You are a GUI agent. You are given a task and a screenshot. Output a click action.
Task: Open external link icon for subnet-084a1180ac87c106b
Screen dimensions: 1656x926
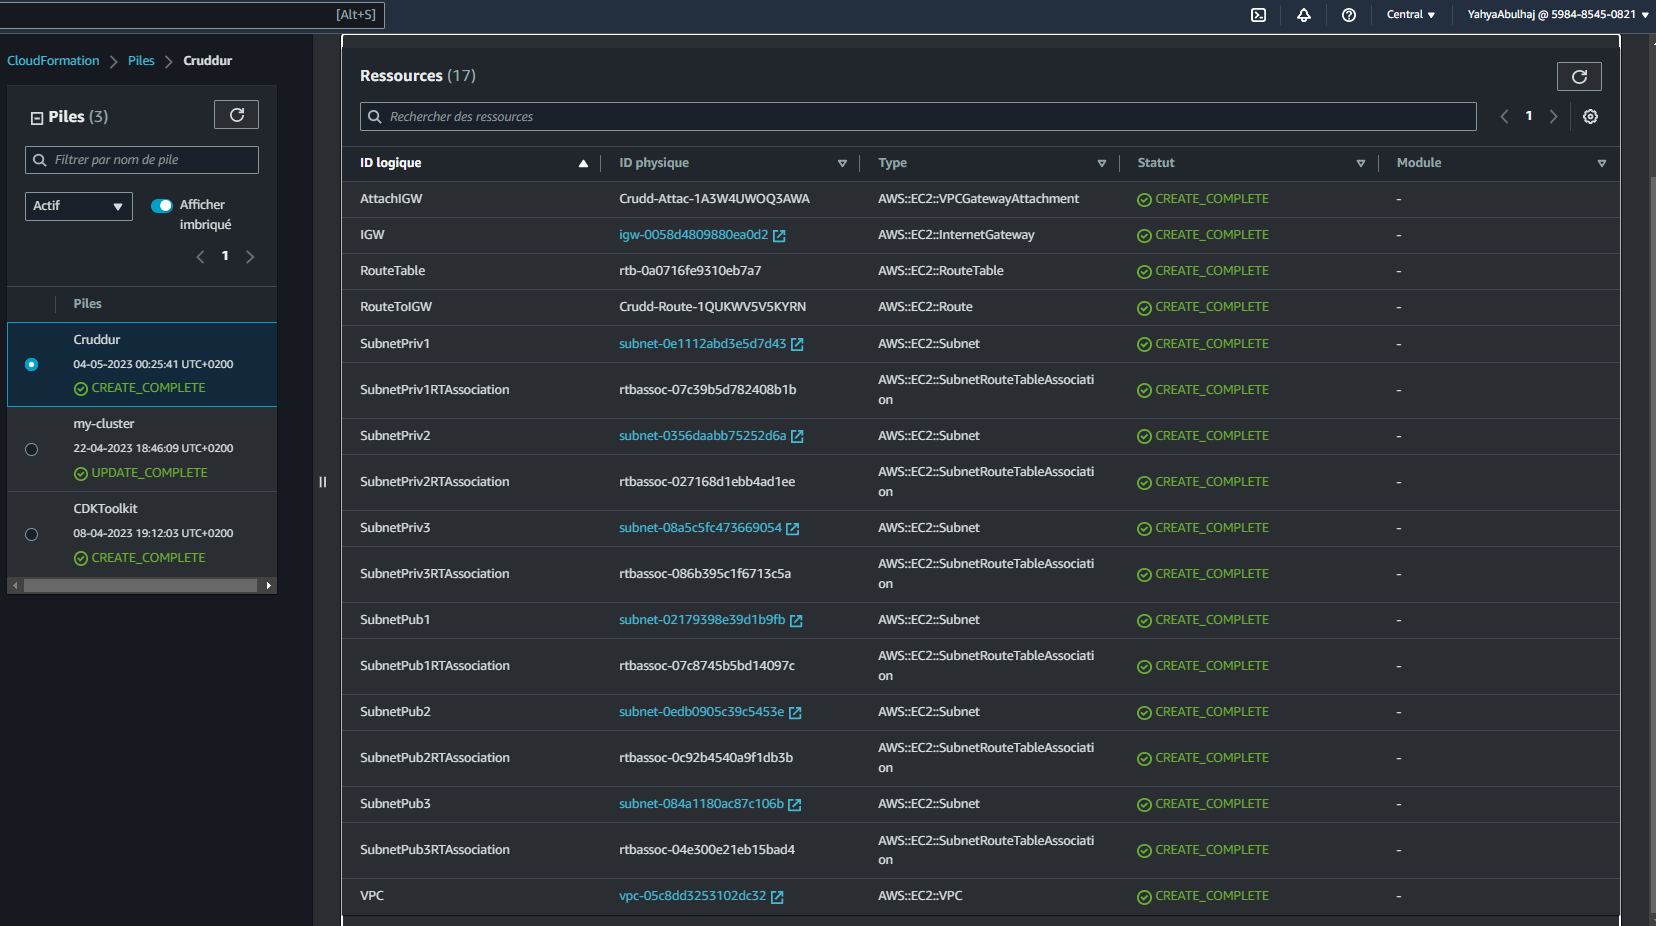[795, 805]
